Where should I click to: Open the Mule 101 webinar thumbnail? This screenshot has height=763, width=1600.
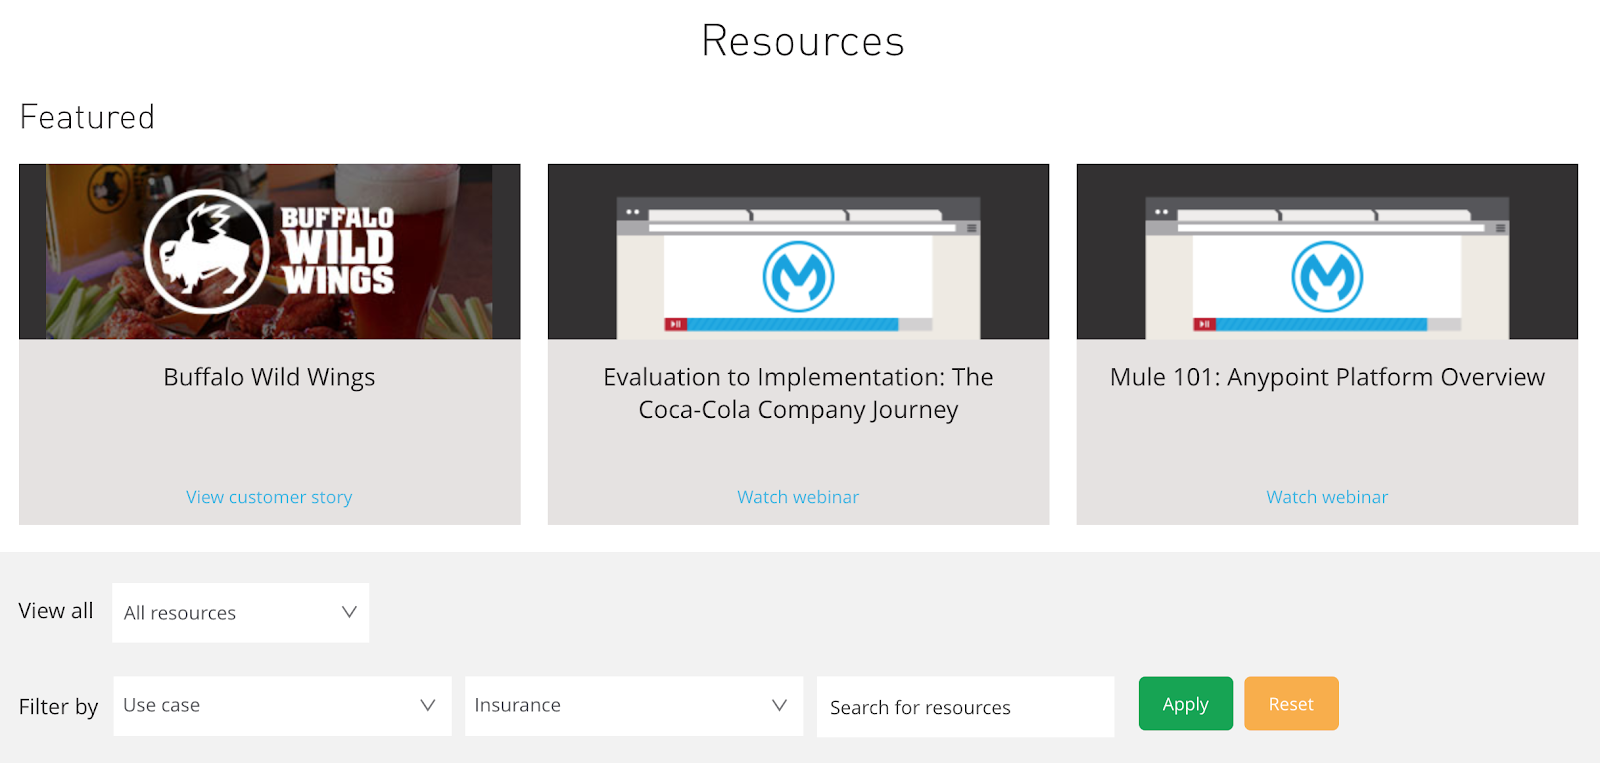click(1327, 252)
